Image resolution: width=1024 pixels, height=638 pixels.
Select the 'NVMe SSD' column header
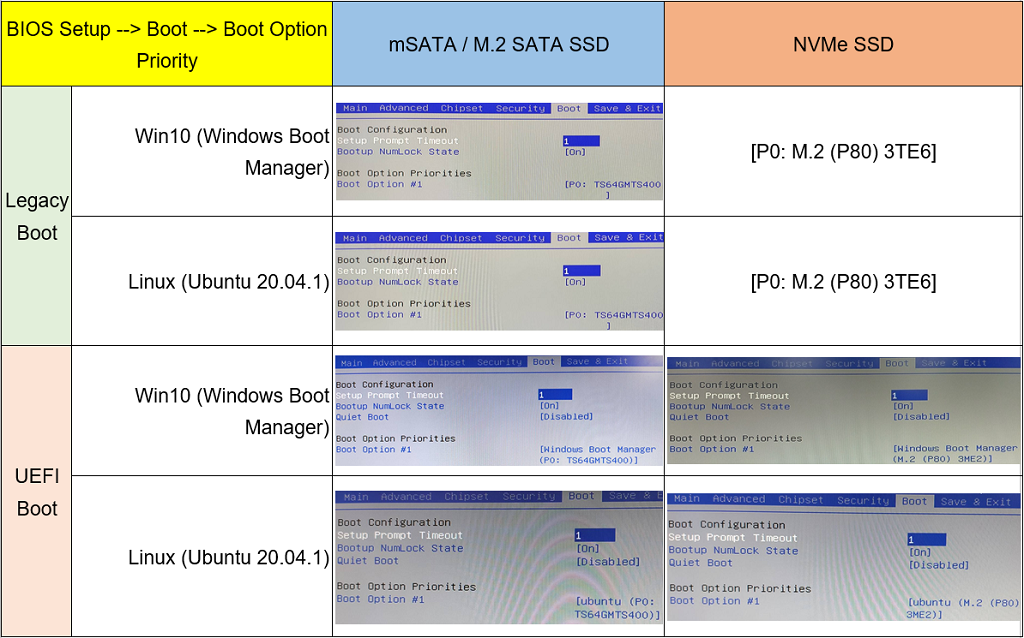click(x=843, y=44)
